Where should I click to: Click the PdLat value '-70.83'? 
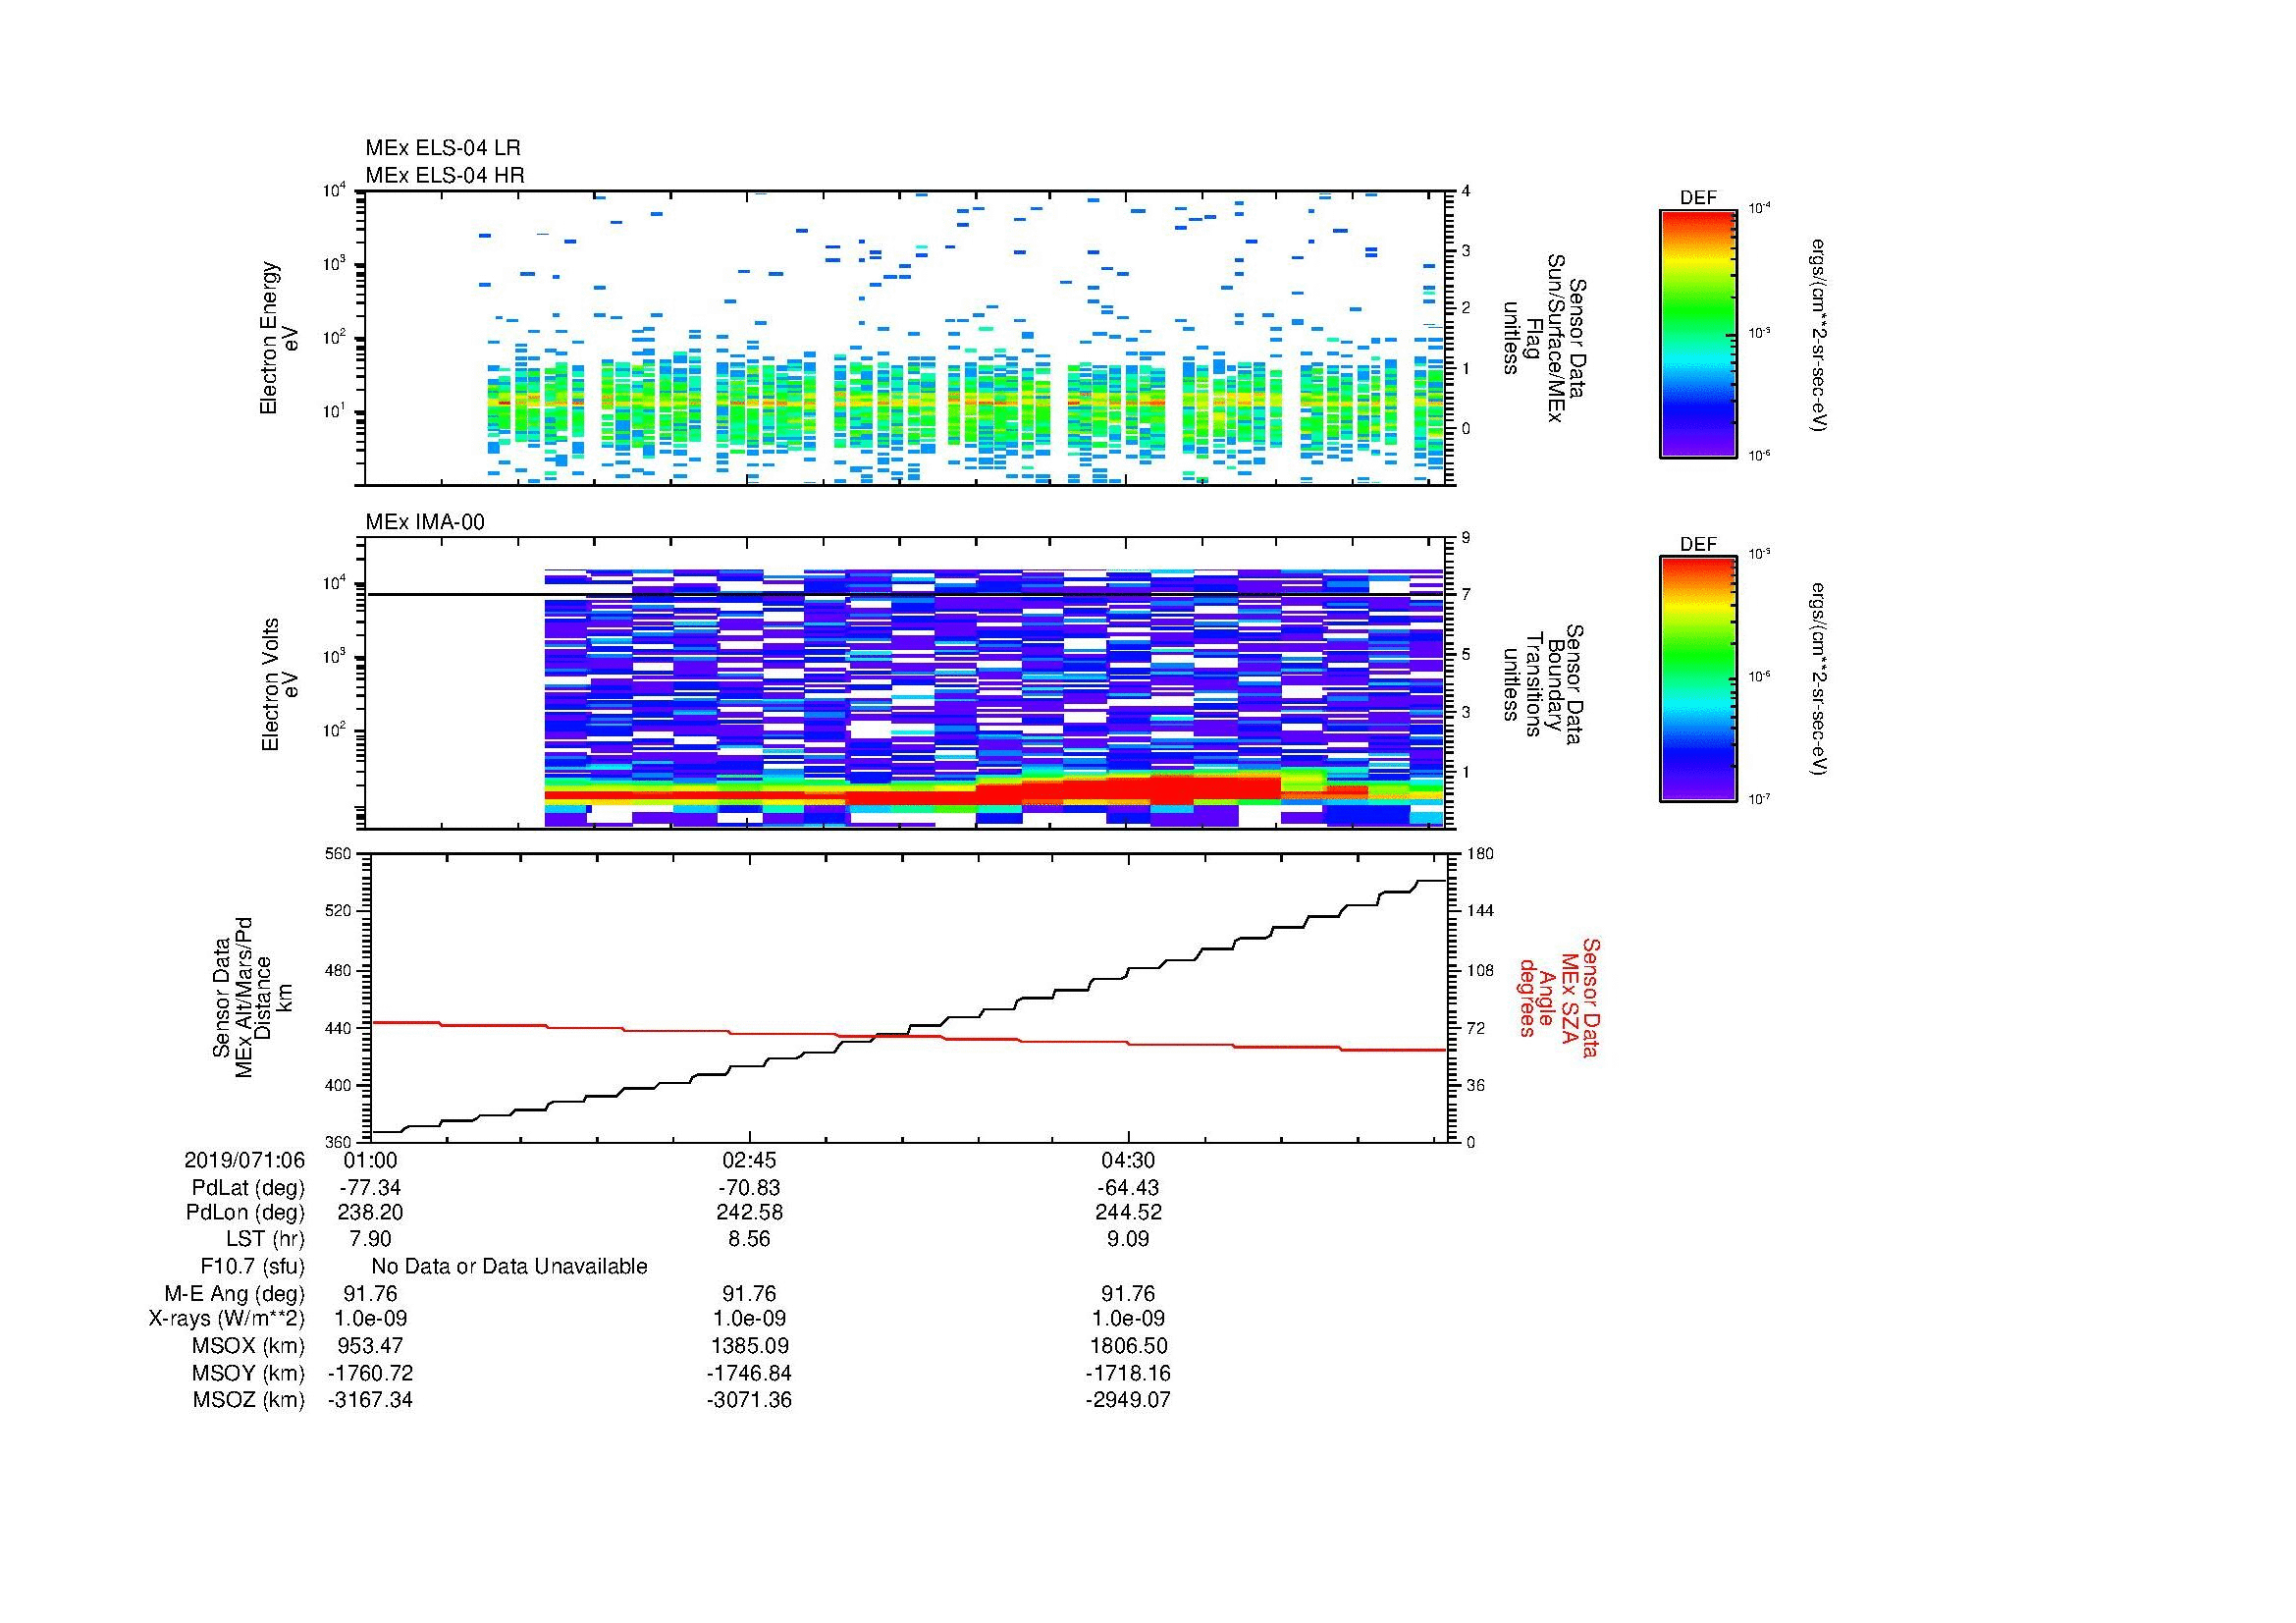click(x=749, y=1188)
